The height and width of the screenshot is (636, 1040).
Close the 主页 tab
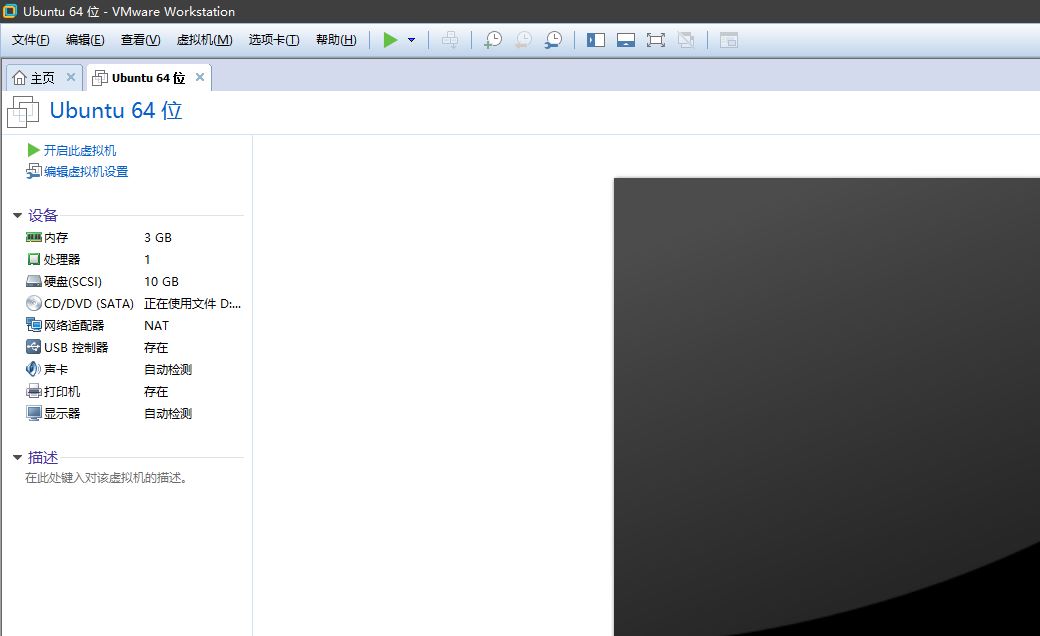(x=71, y=78)
